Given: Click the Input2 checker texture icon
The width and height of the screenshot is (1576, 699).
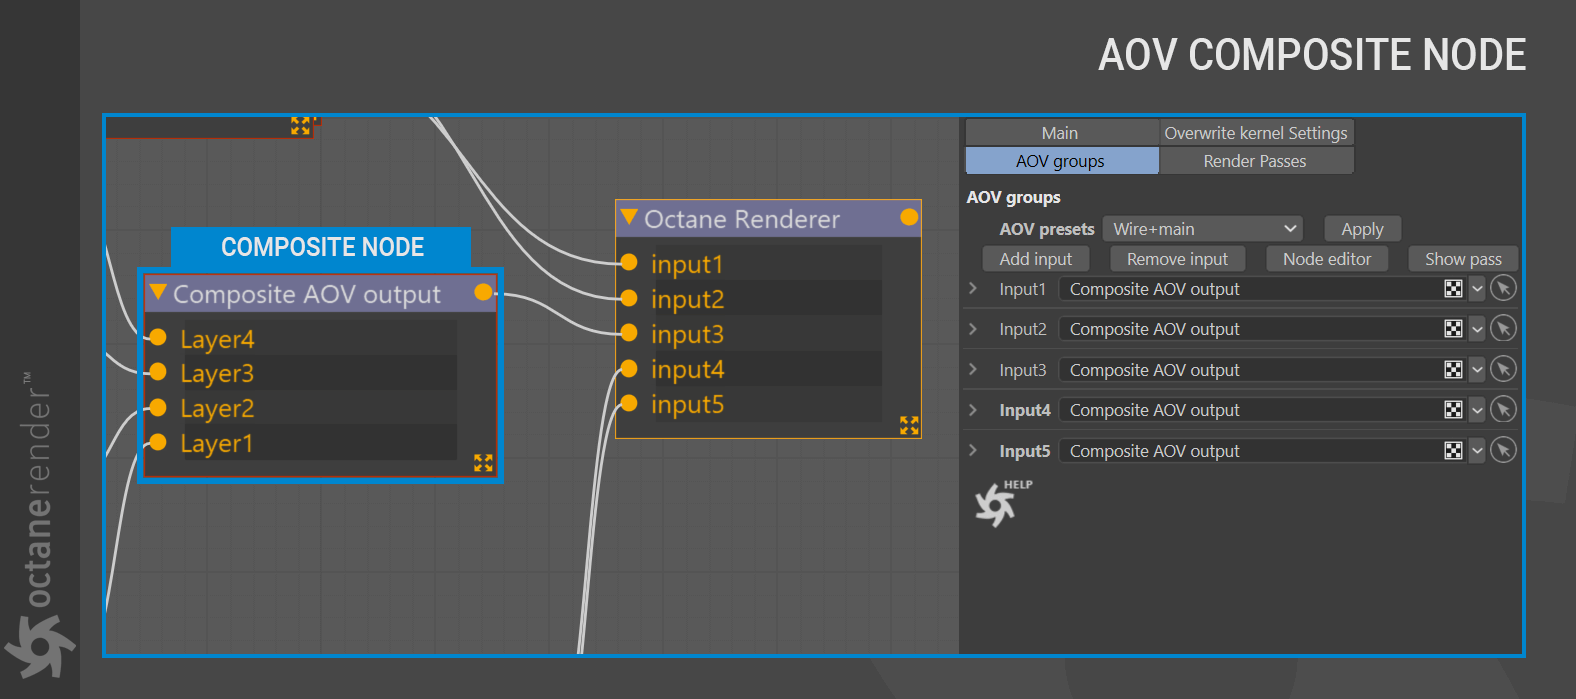Looking at the screenshot, I should pos(1453,329).
